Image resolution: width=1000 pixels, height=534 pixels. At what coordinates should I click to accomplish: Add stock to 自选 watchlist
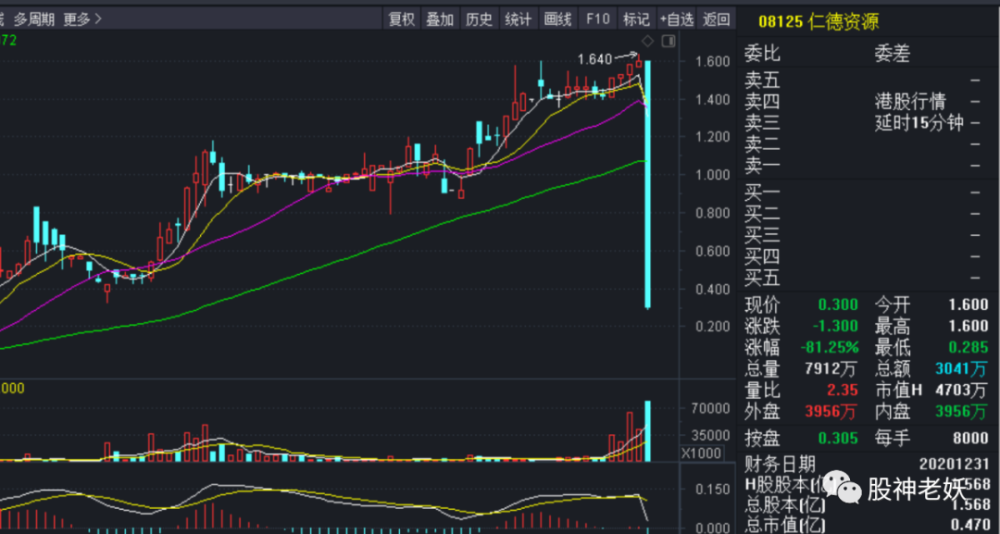[677, 19]
